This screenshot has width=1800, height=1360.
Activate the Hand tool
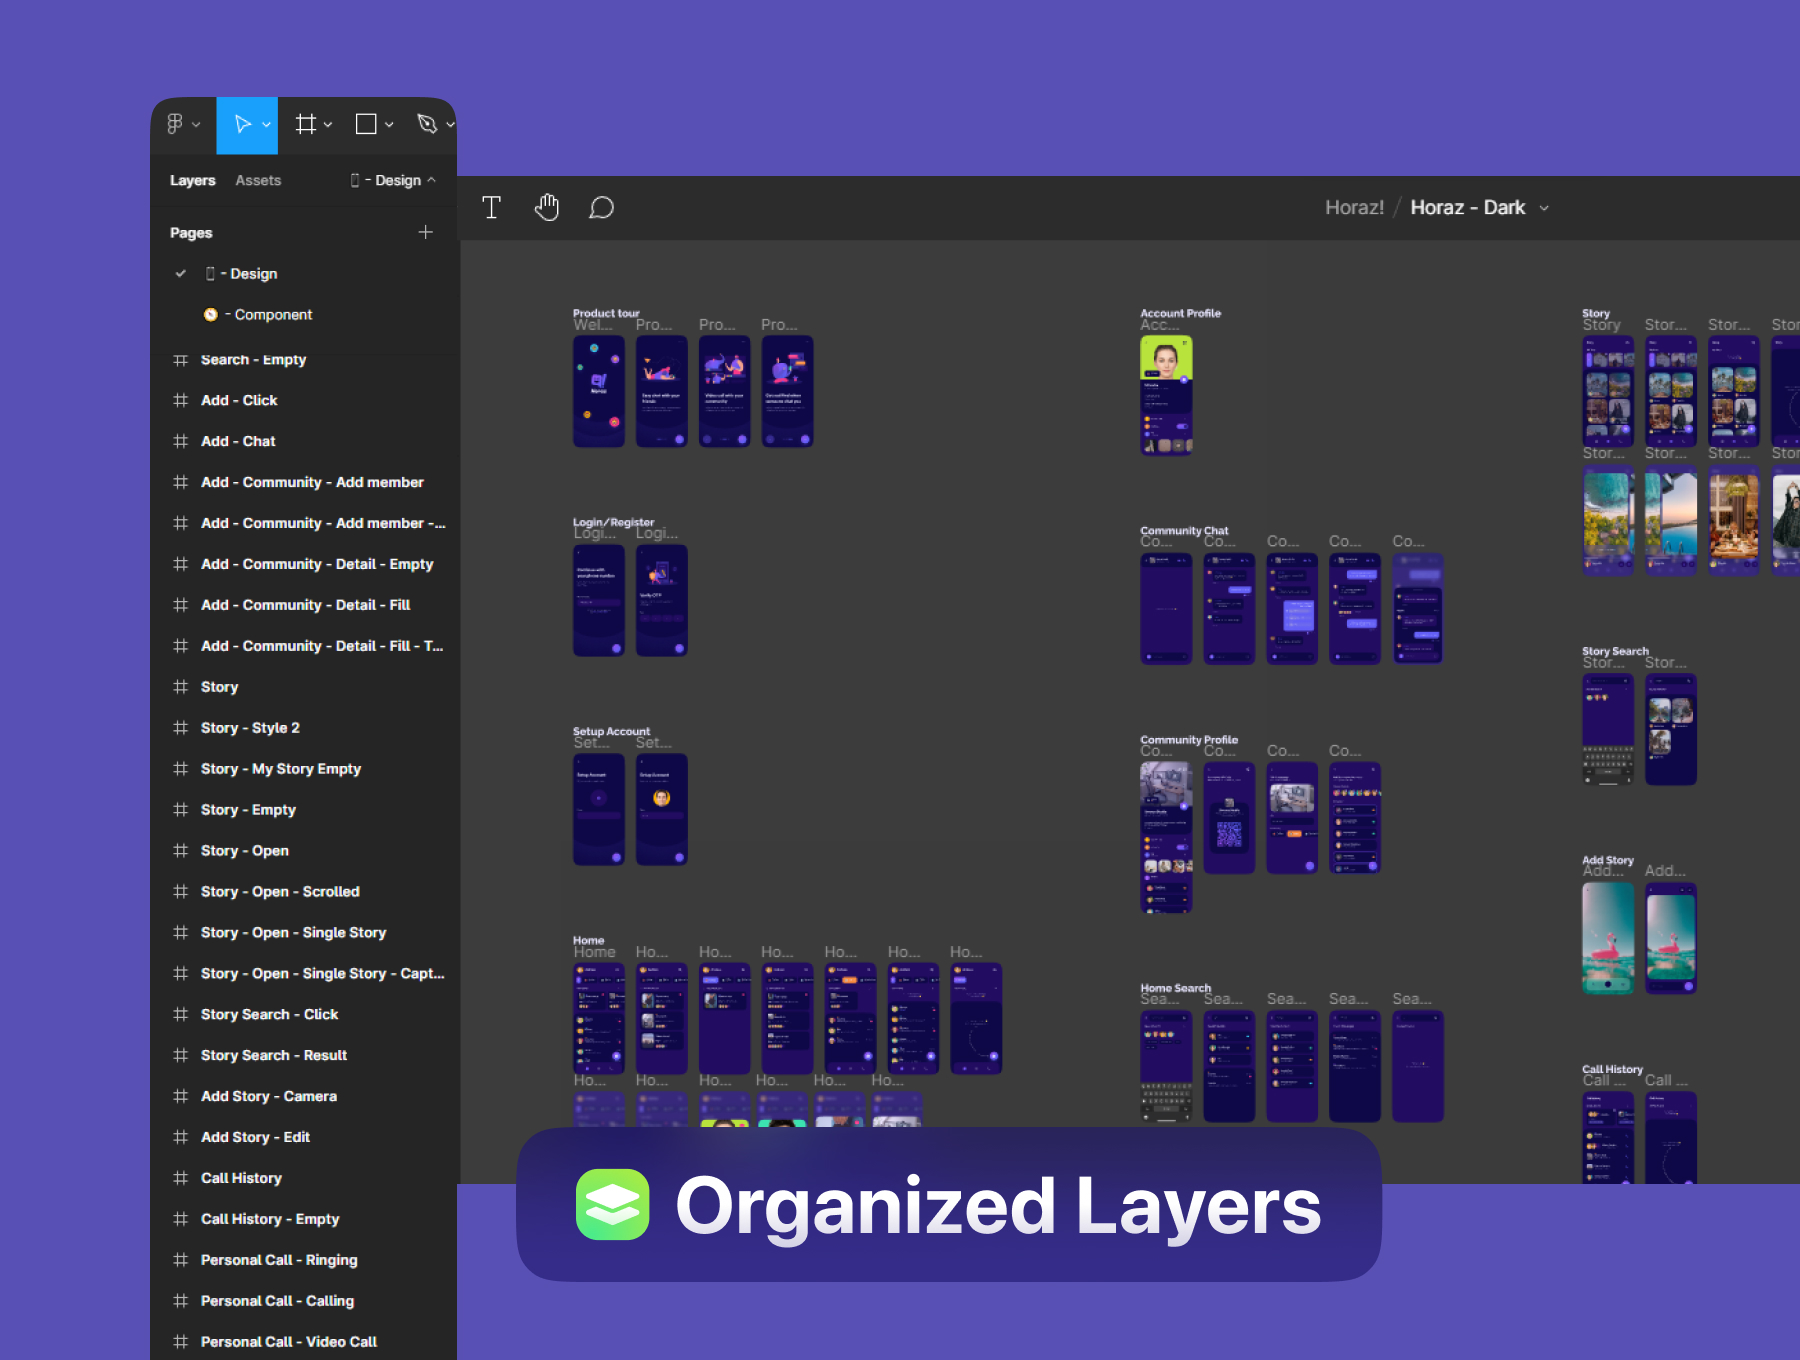coord(547,208)
